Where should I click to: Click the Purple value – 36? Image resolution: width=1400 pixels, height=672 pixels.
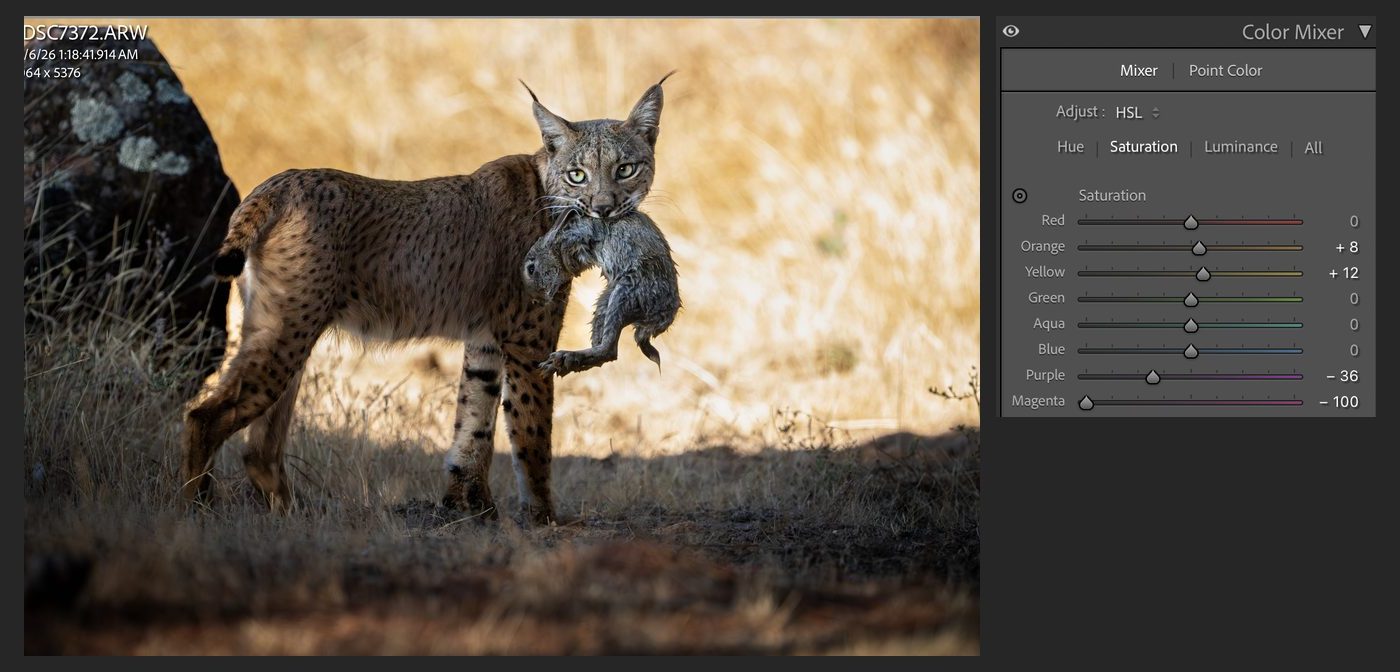[1342, 376]
